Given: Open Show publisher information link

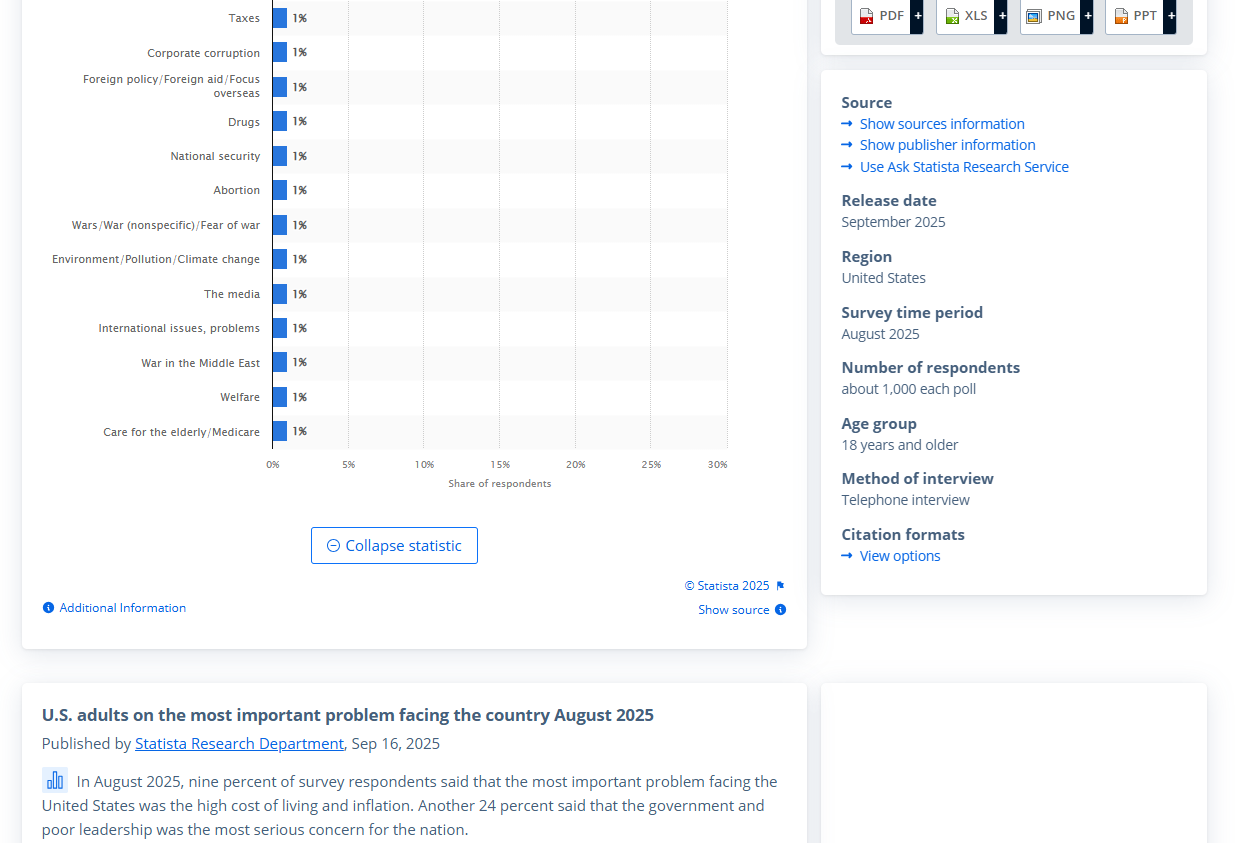Looking at the screenshot, I should pyautogui.click(x=947, y=145).
